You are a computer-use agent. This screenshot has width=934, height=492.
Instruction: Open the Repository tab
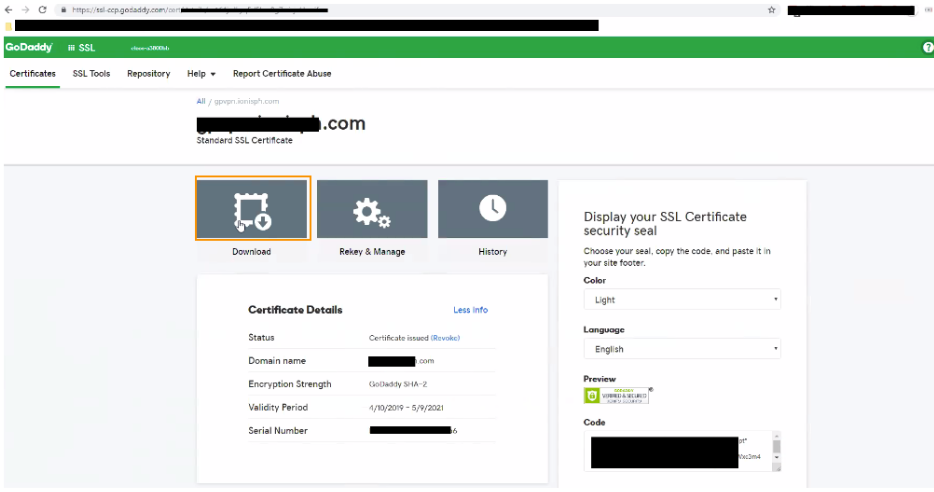coord(148,74)
